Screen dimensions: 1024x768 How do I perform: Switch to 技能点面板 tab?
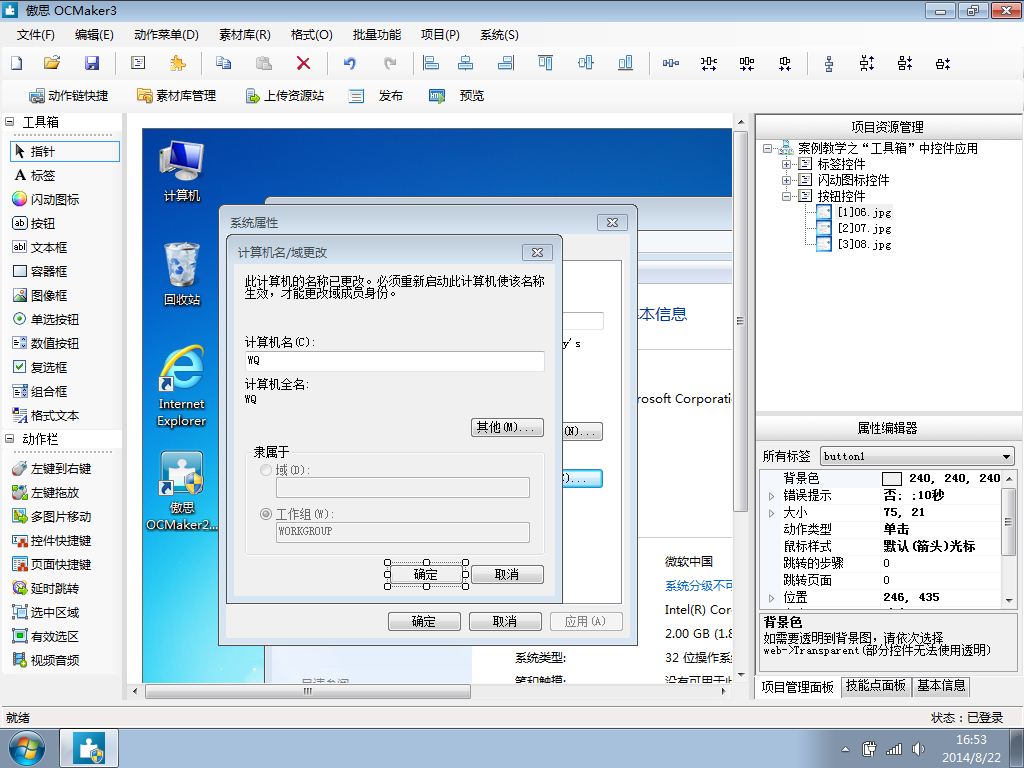tap(875, 686)
